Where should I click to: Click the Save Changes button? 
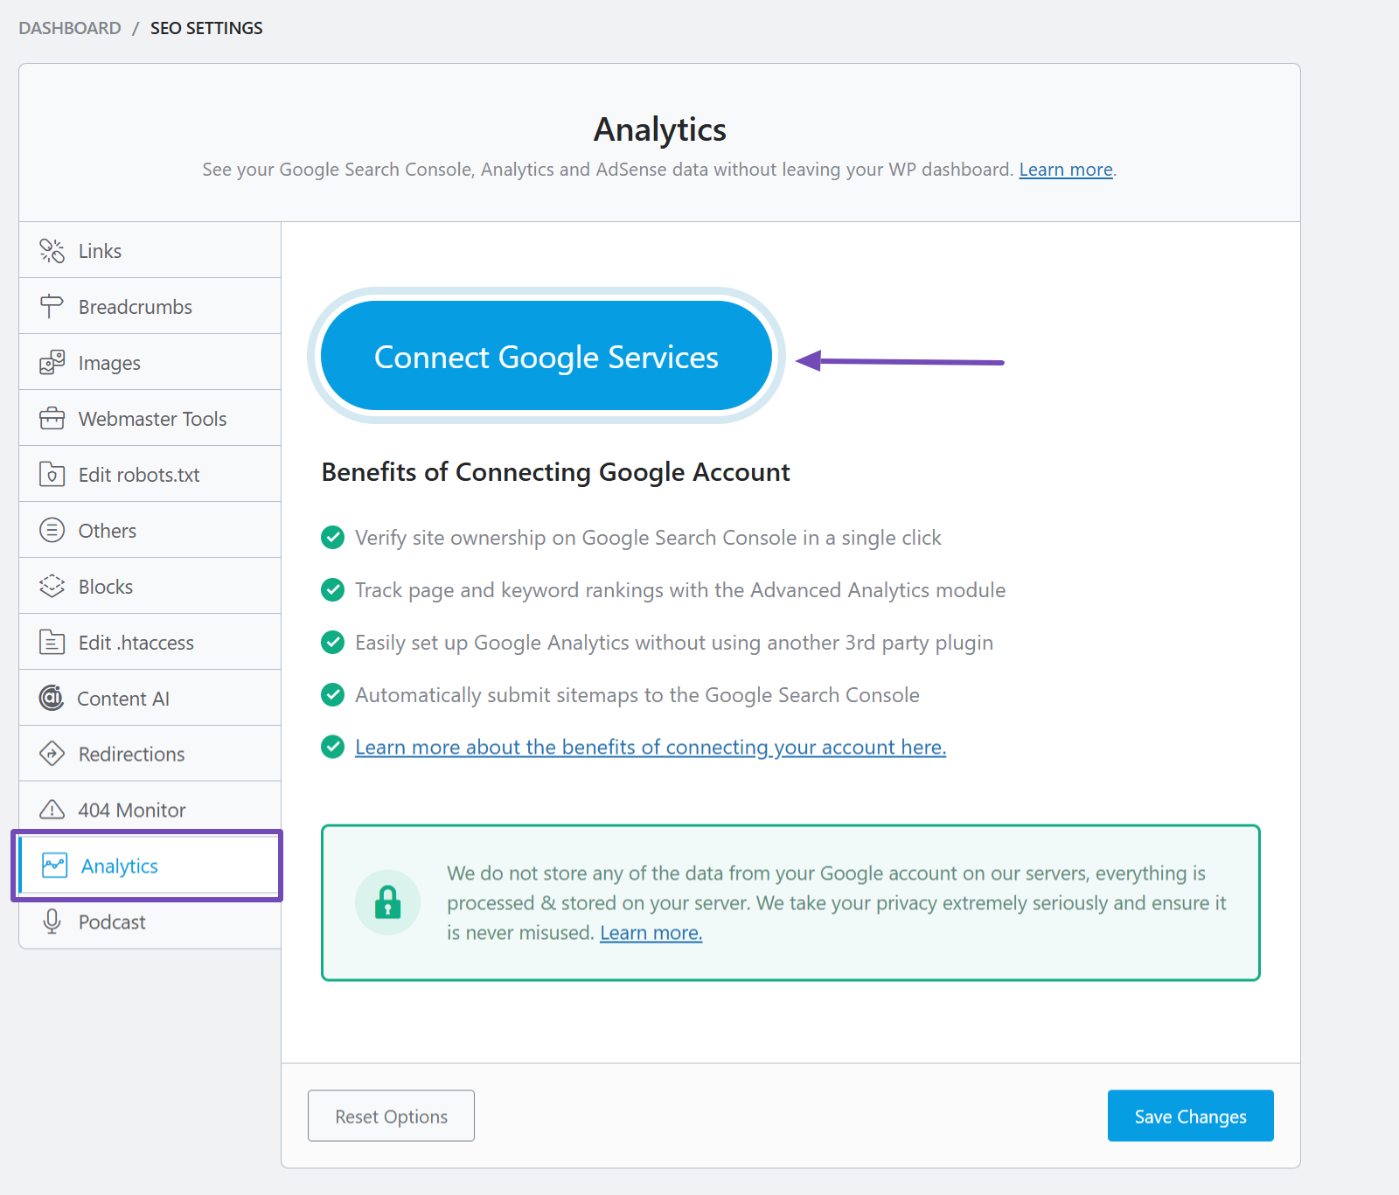click(x=1190, y=1116)
